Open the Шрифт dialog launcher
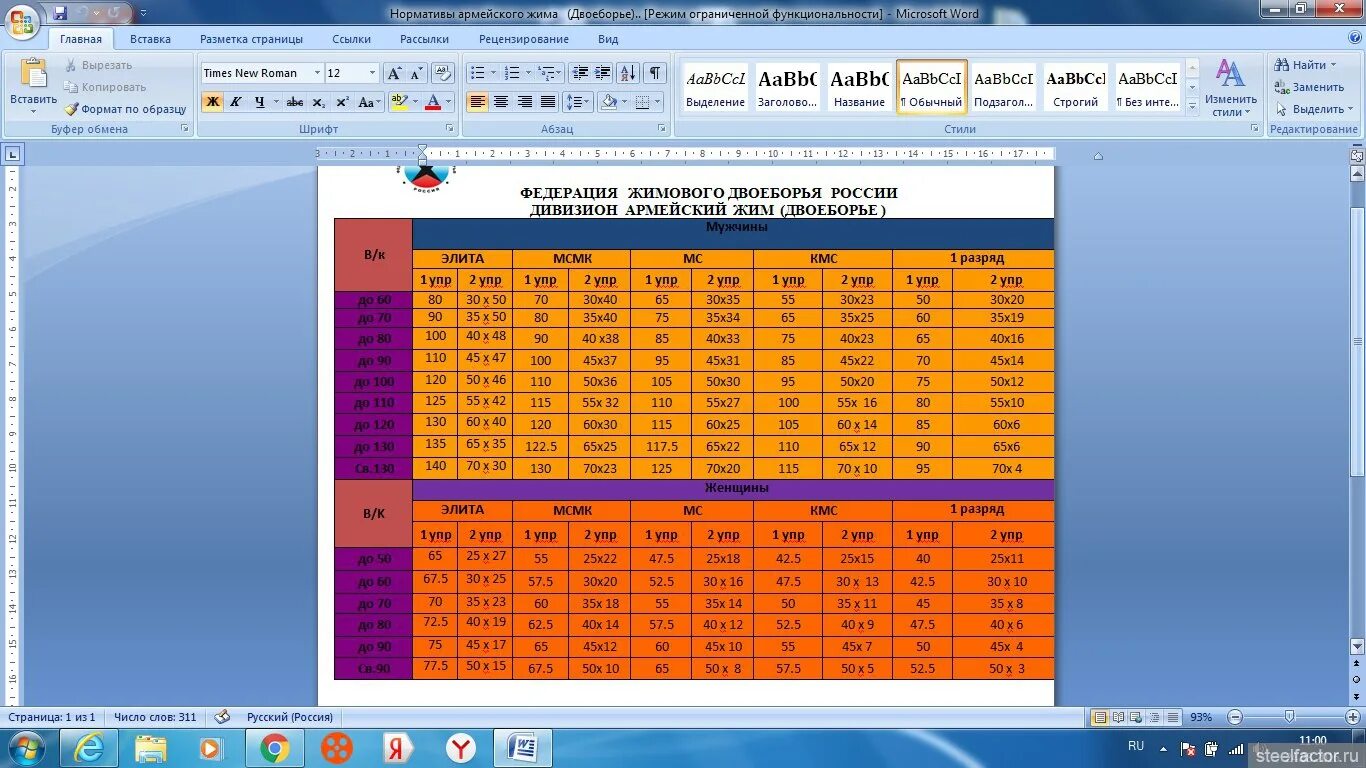Viewport: 1366px width, 768px height. pos(448,129)
